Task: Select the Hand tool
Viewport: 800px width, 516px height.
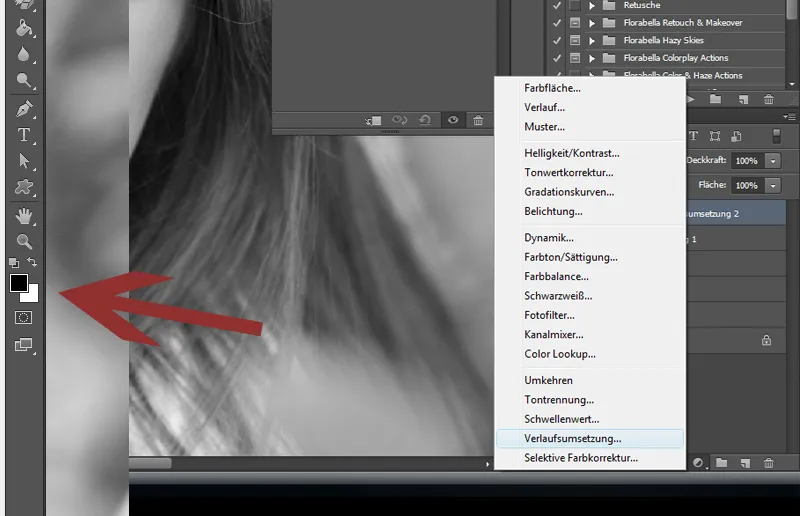Action: tap(23, 216)
